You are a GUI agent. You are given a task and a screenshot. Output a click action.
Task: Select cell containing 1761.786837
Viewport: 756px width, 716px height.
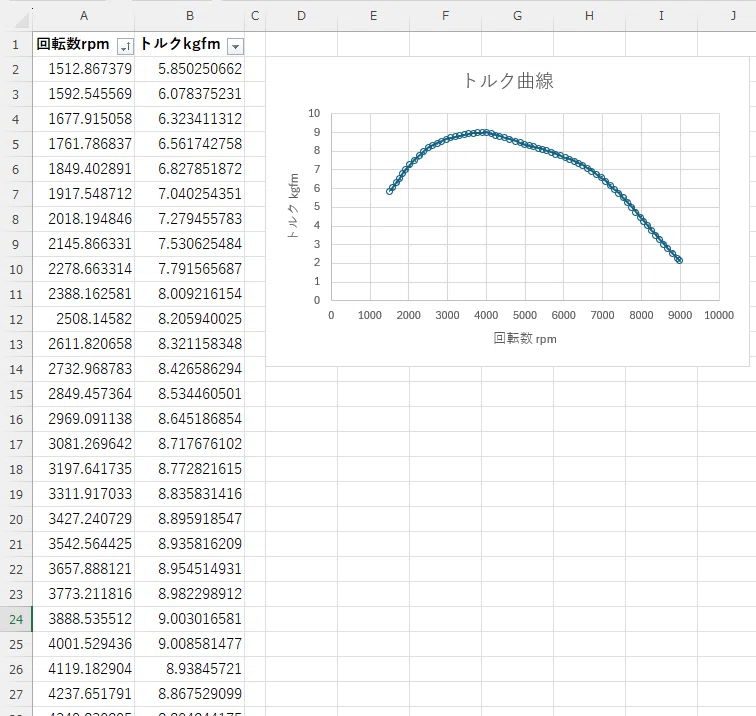pos(84,144)
